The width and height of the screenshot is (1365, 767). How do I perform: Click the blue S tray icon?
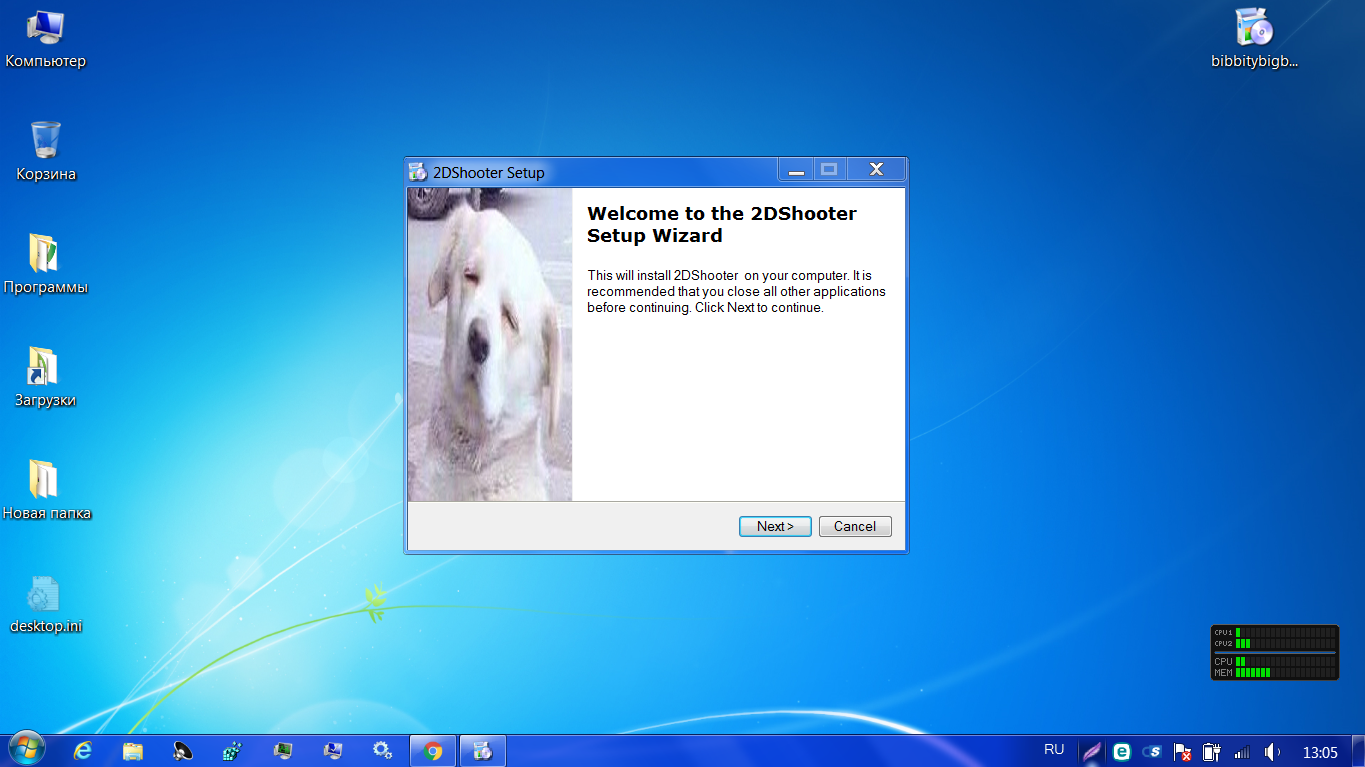(x=1152, y=751)
